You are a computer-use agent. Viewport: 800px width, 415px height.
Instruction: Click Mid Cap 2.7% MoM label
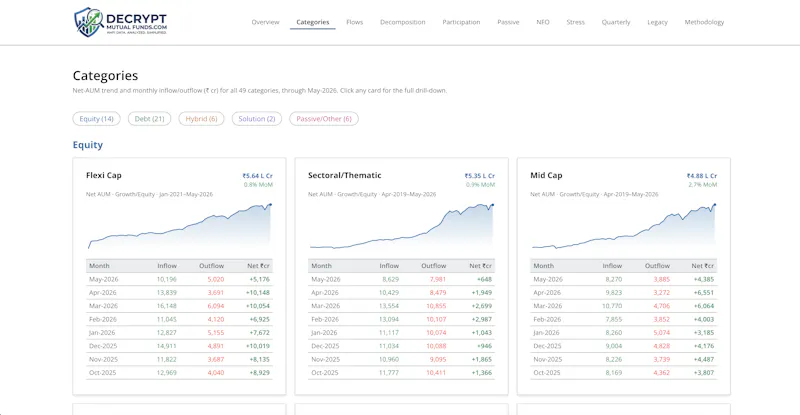click(703, 185)
